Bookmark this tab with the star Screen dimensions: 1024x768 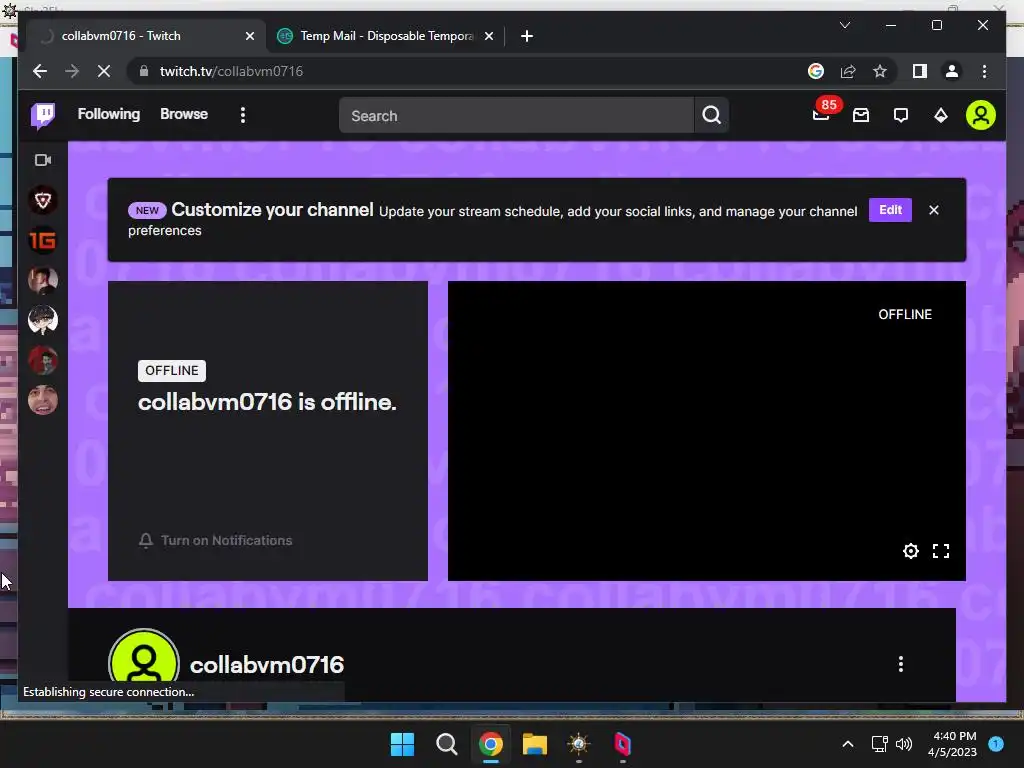click(880, 71)
